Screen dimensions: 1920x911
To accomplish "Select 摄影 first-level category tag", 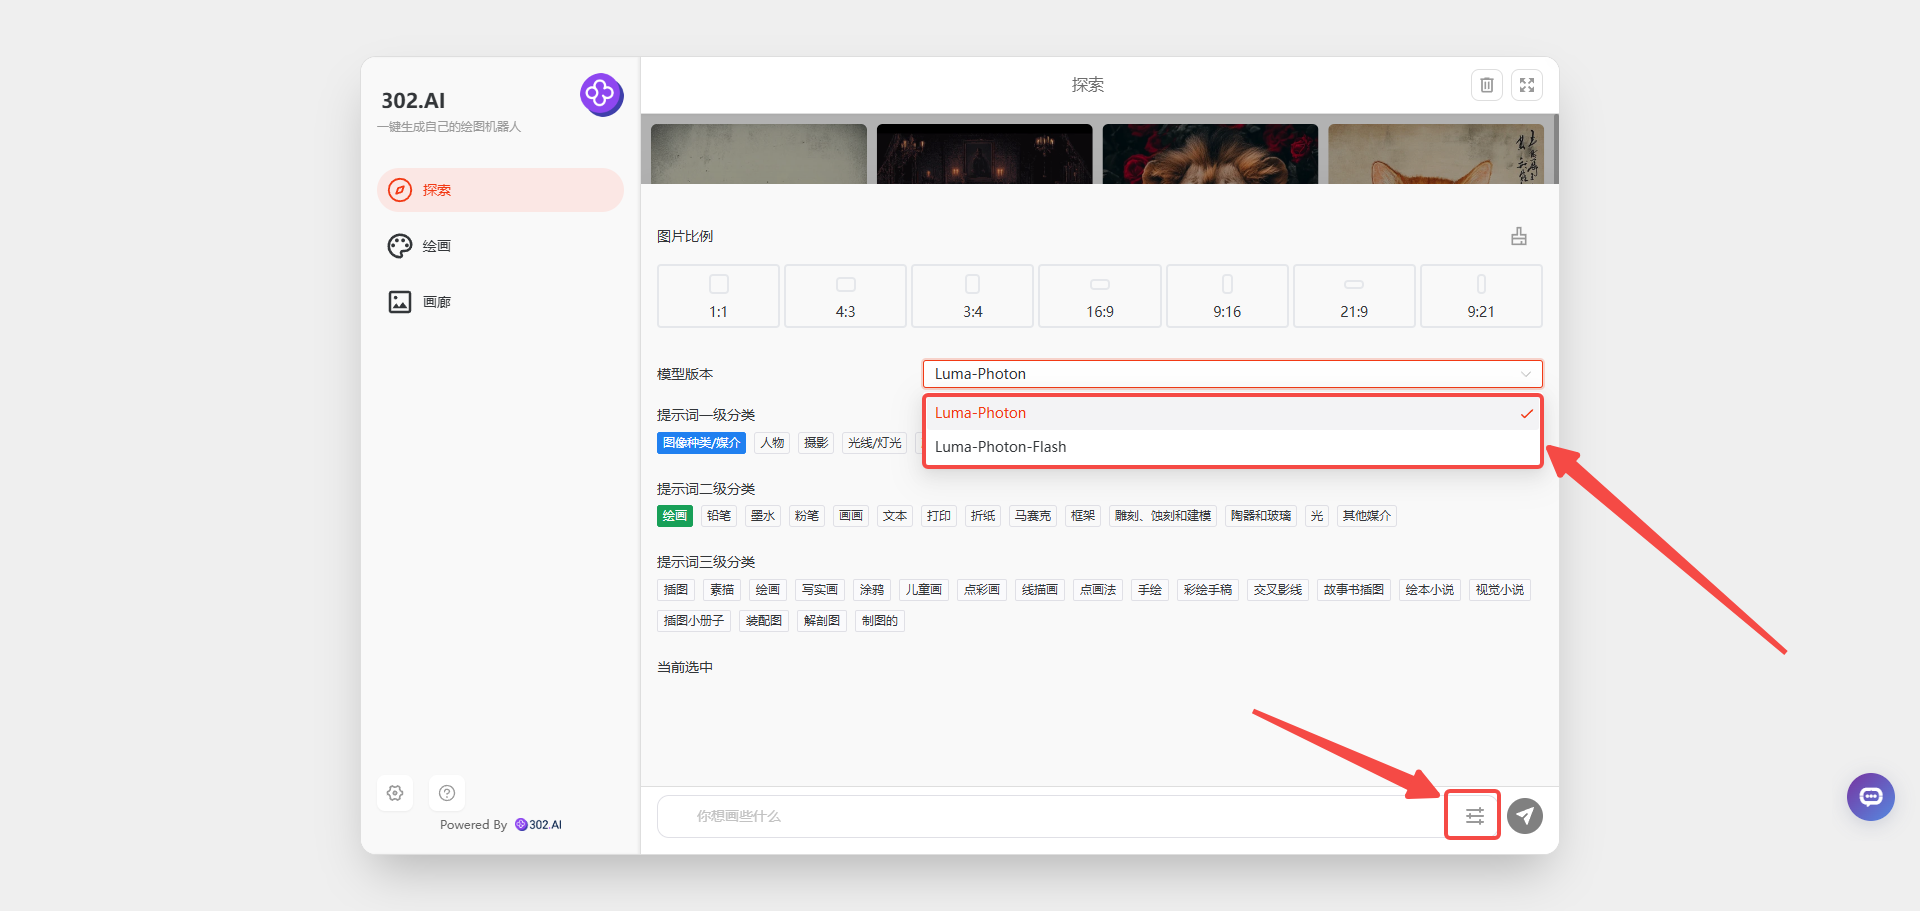I will point(816,443).
